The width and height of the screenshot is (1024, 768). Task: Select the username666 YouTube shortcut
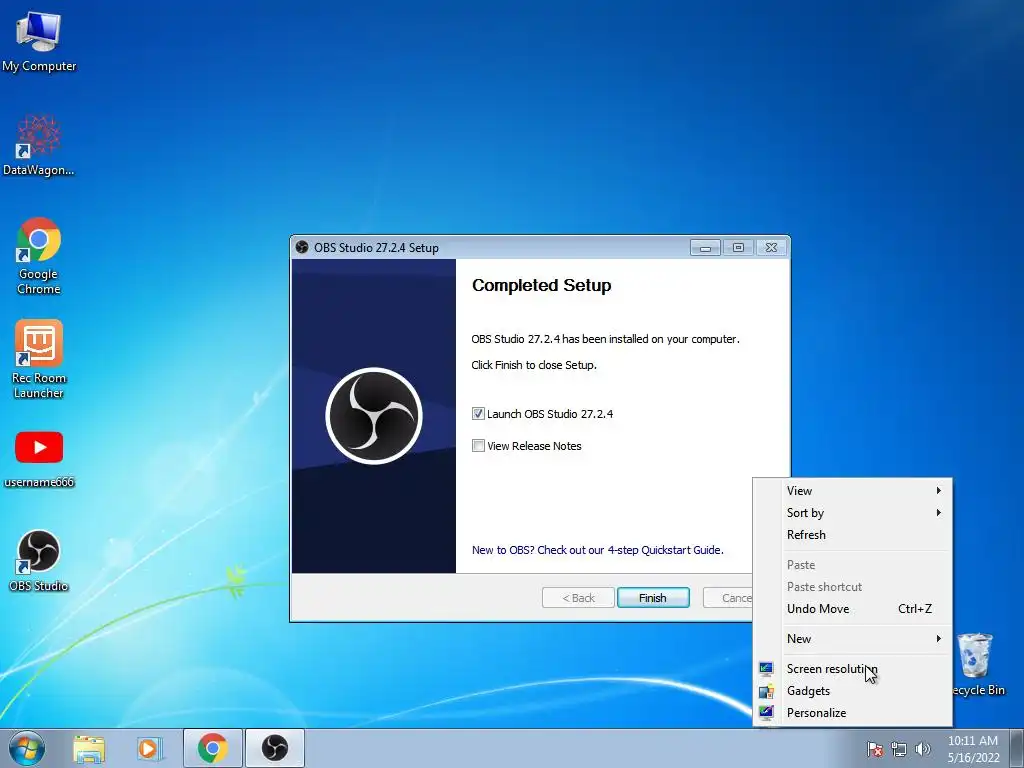click(39, 459)
